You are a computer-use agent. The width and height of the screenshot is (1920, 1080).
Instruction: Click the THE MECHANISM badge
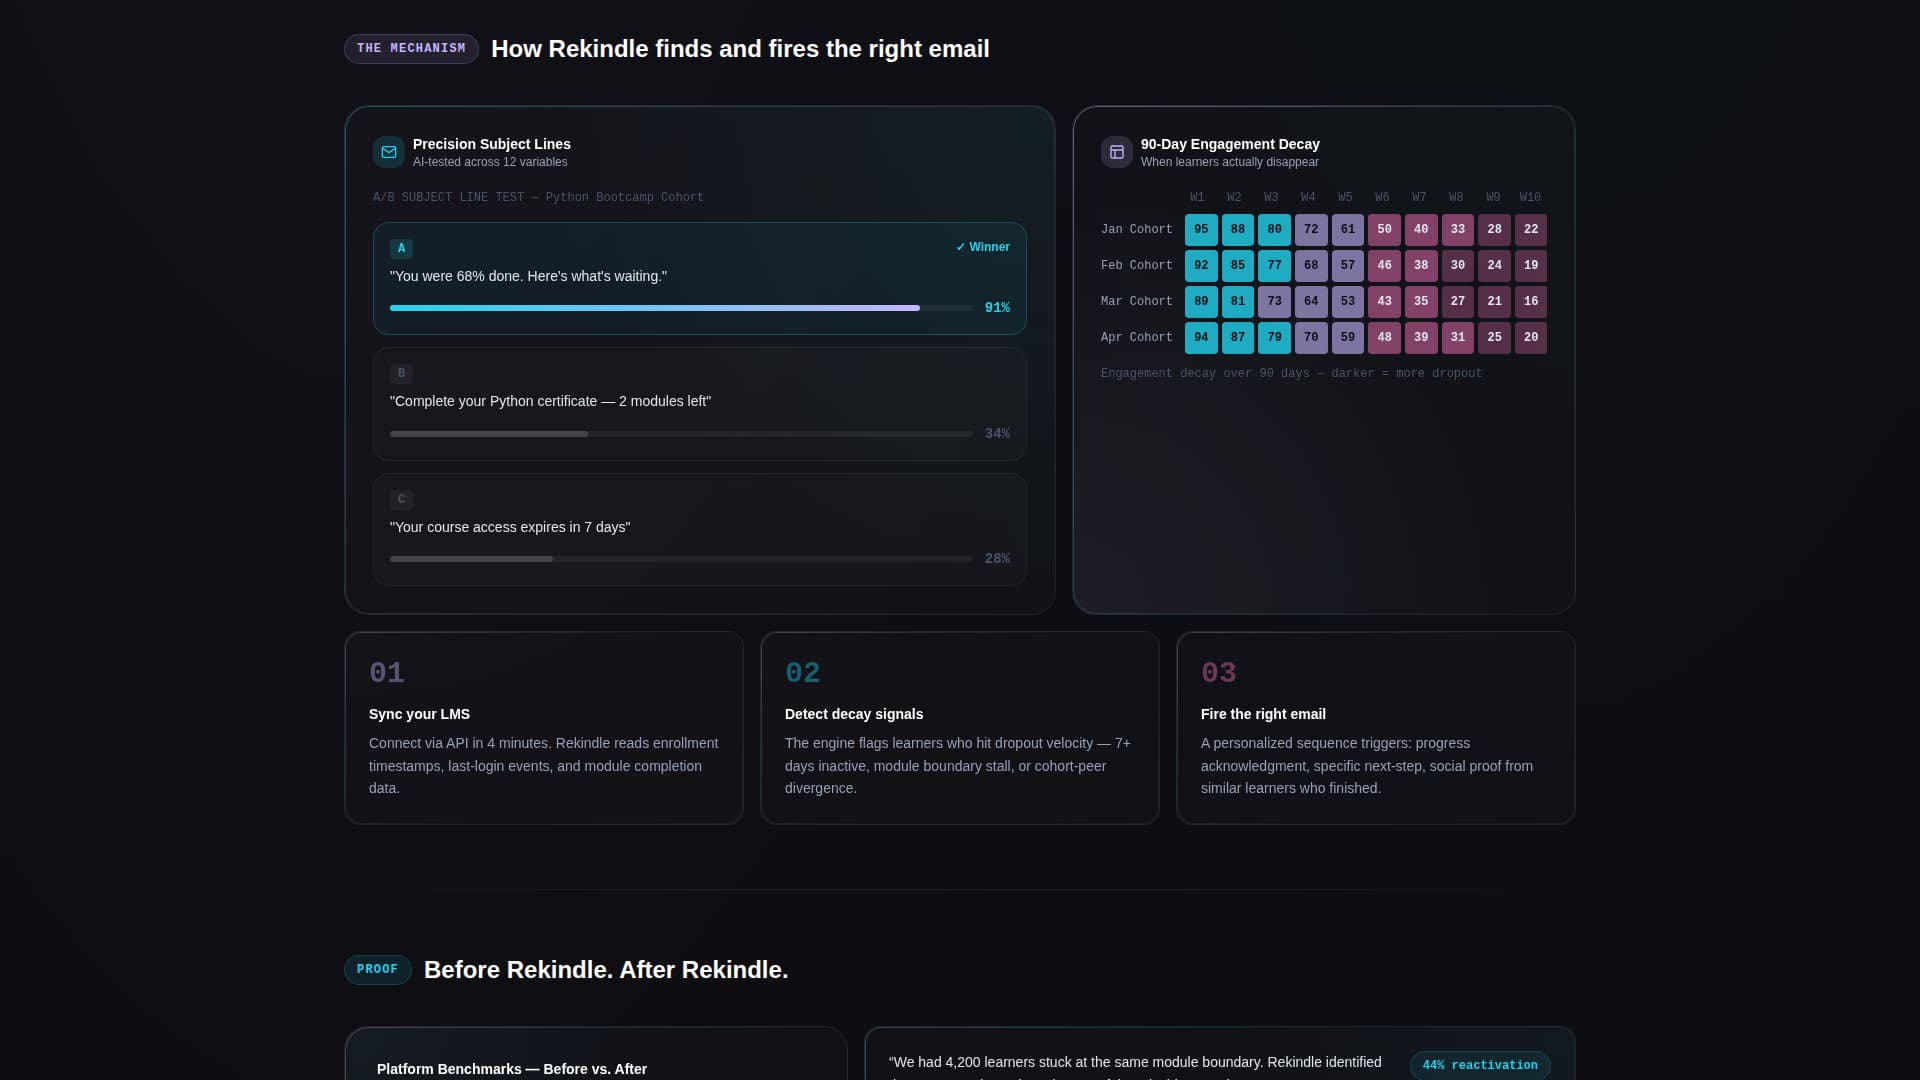point(411,49)
